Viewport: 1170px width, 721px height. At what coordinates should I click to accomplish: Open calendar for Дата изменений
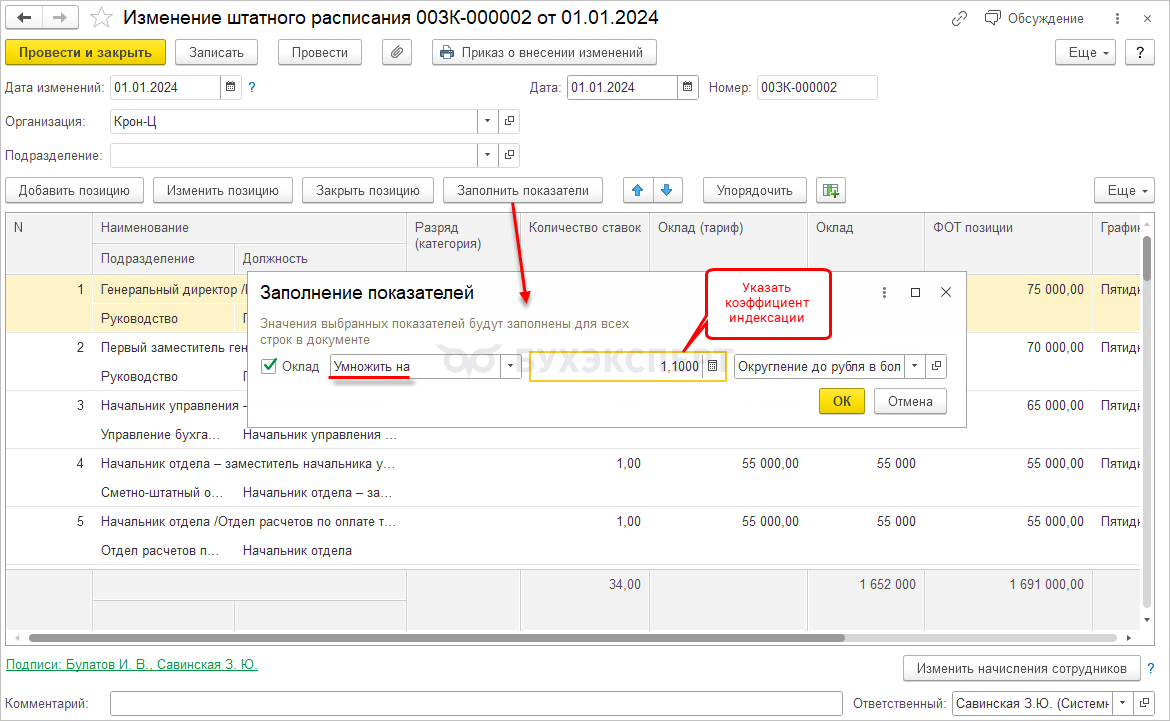(x=231, y=88)
